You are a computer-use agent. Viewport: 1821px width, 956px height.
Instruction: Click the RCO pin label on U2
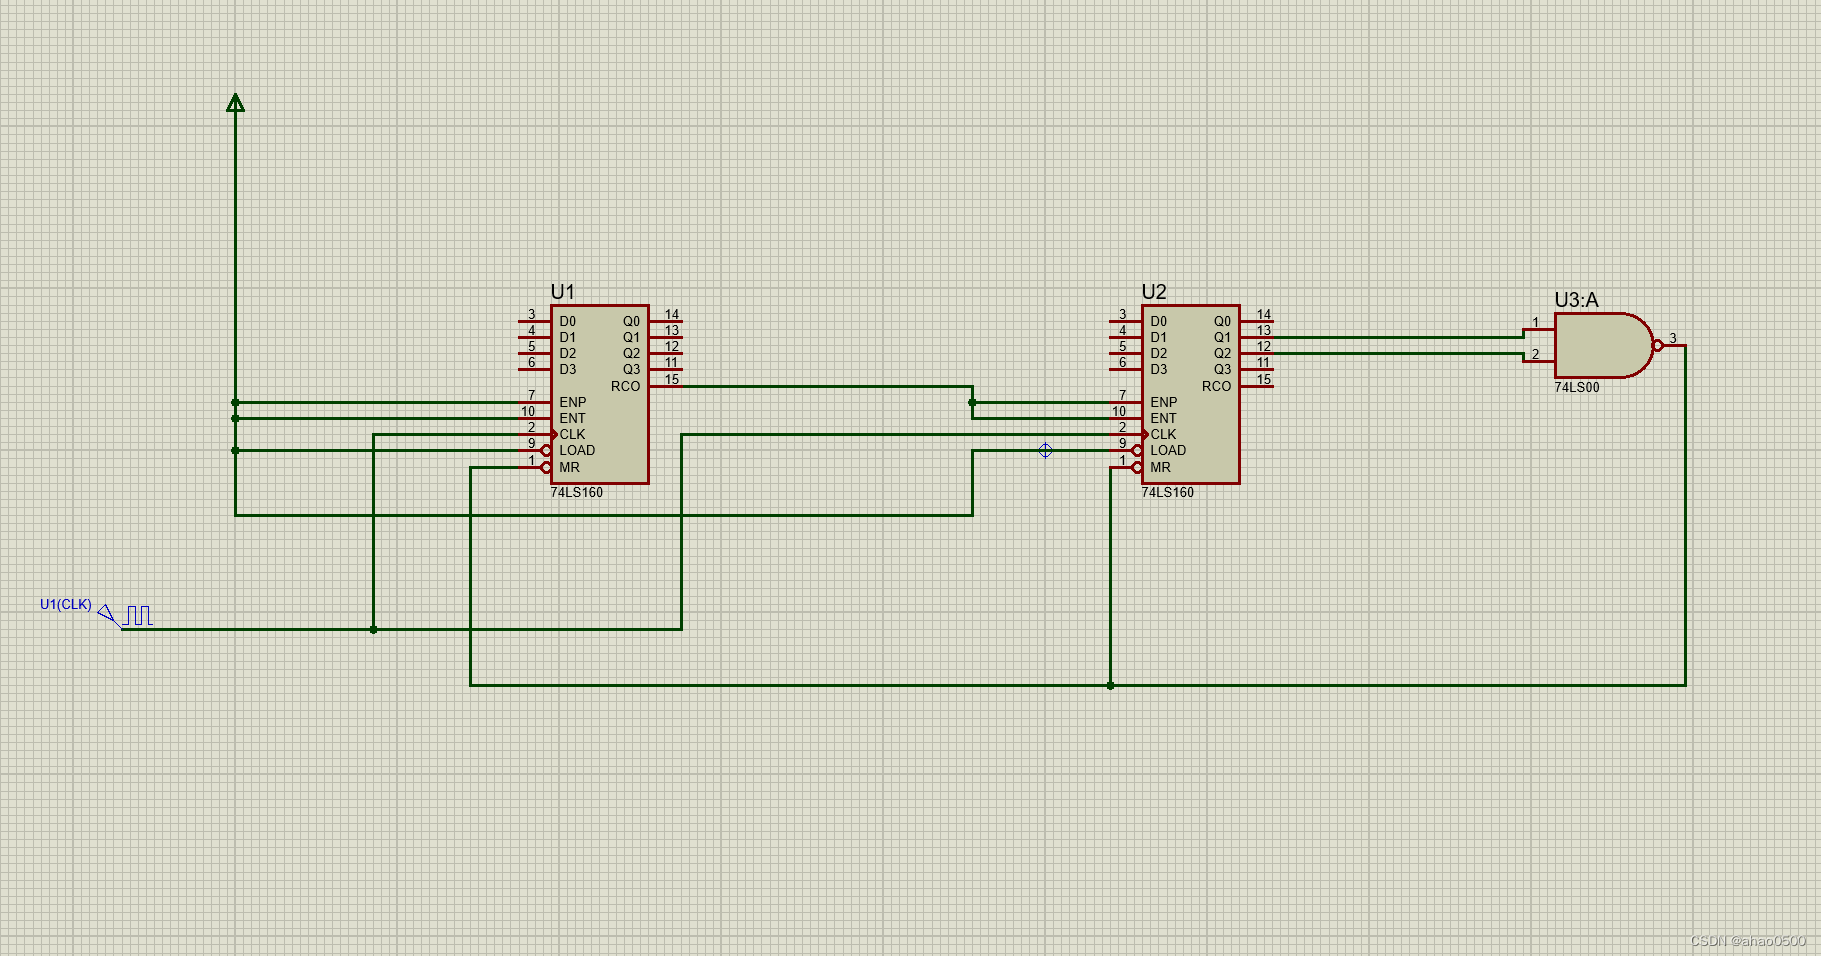(x=1216, y=386)
